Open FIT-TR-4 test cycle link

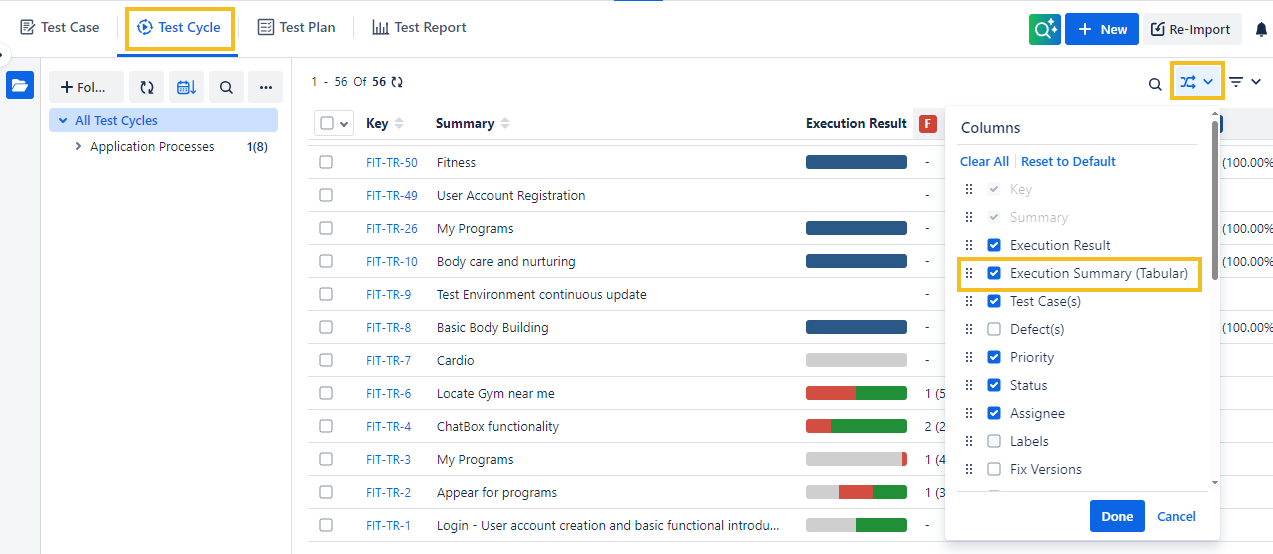point(389,426)
